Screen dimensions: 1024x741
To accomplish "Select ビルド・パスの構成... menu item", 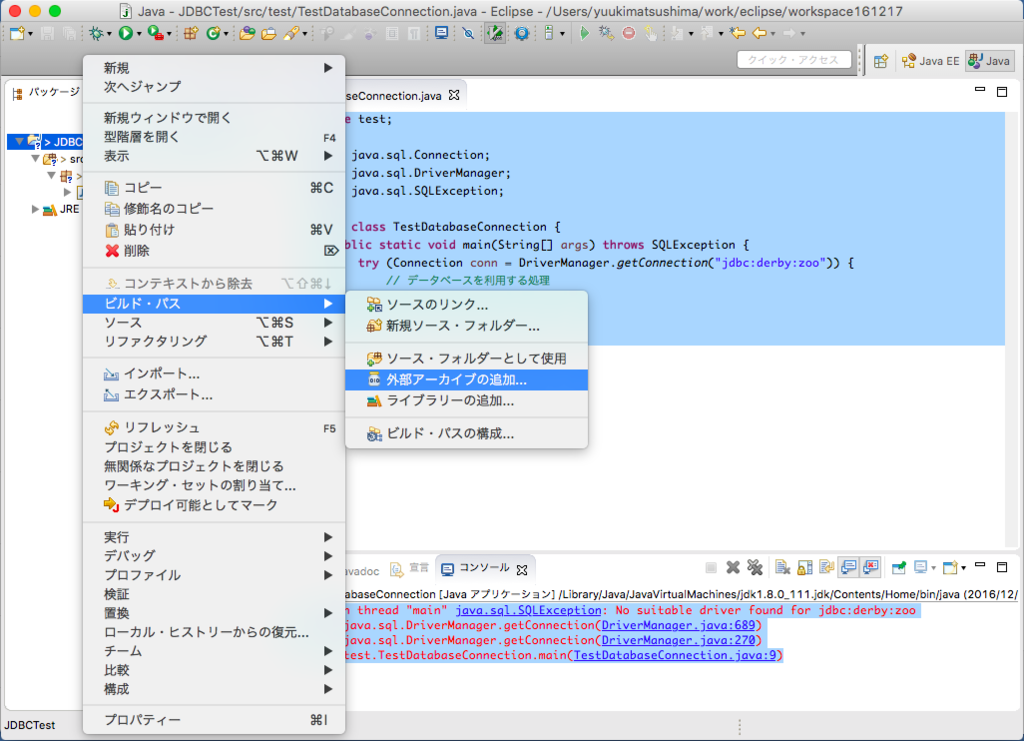I will click(466, 434).
